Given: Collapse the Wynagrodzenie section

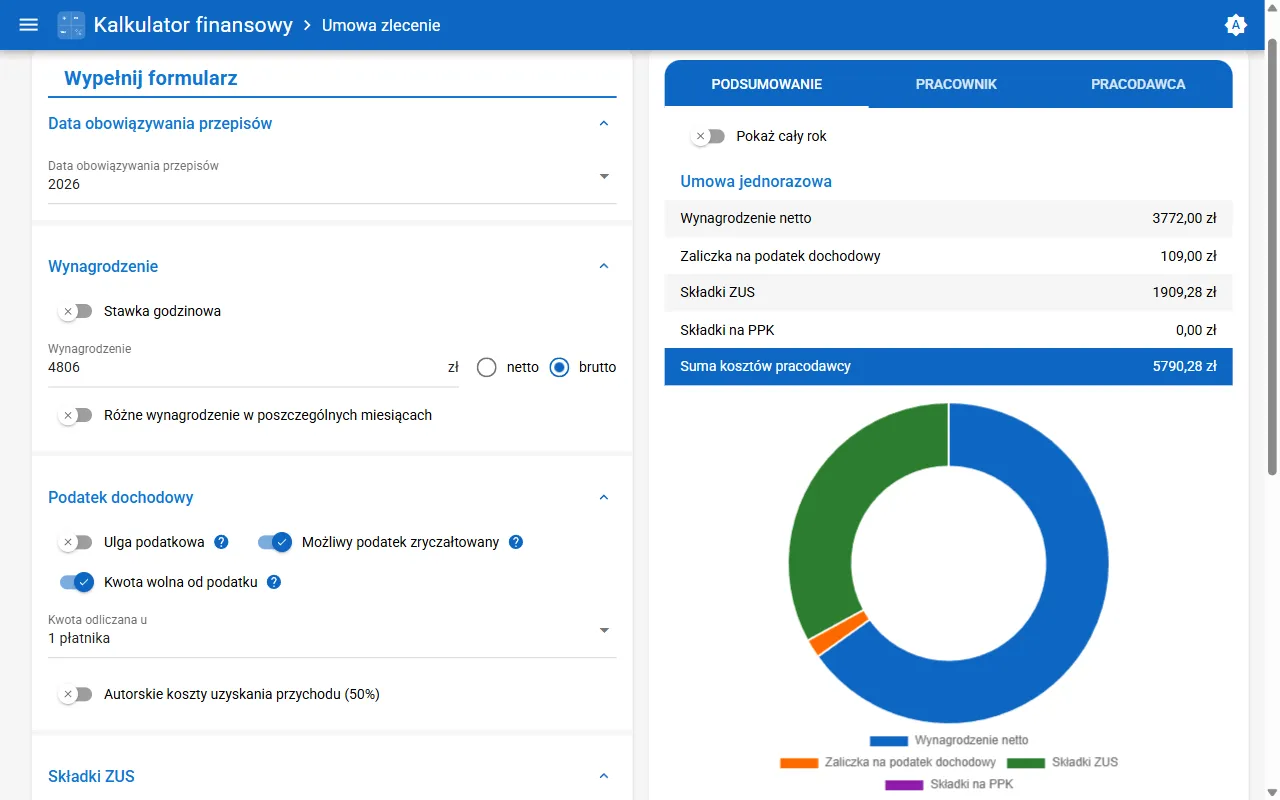Looking at the screenshot, I should [603, 266].
